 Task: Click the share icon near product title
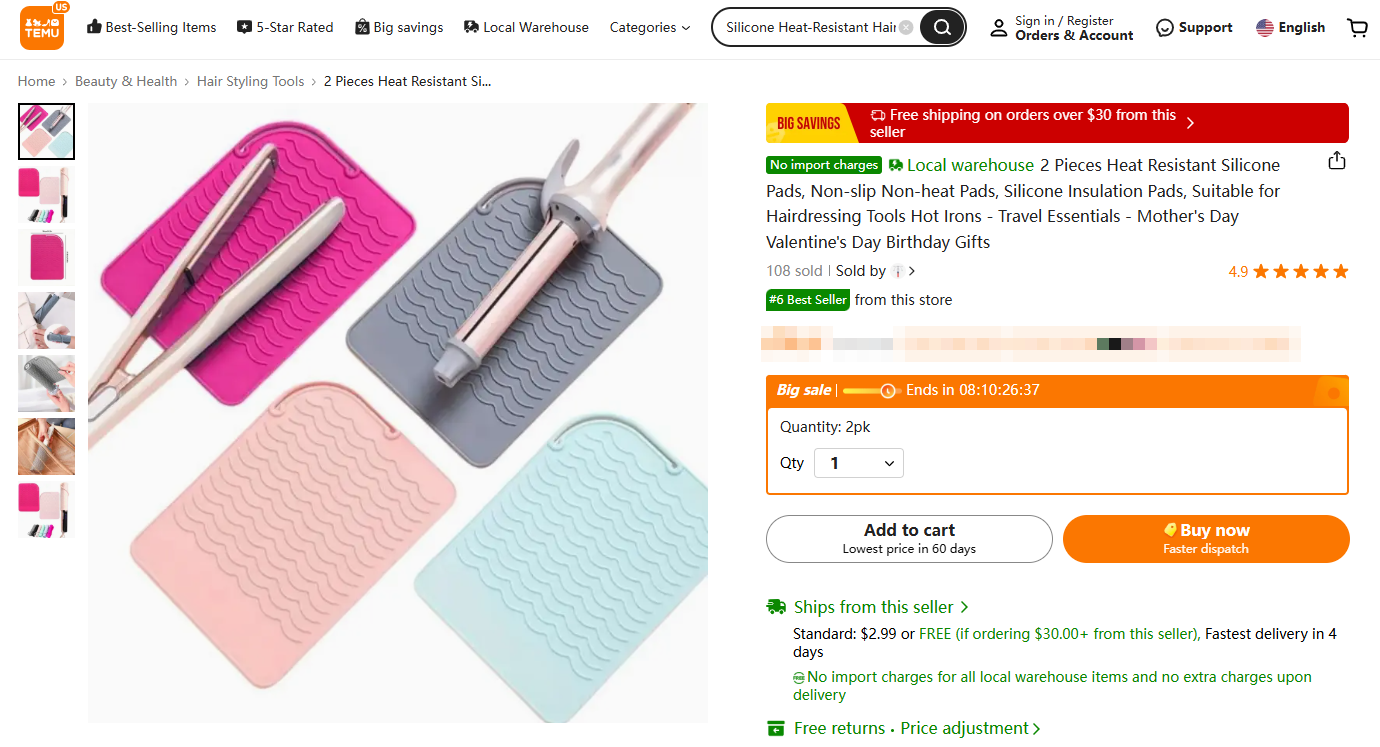1337,160
